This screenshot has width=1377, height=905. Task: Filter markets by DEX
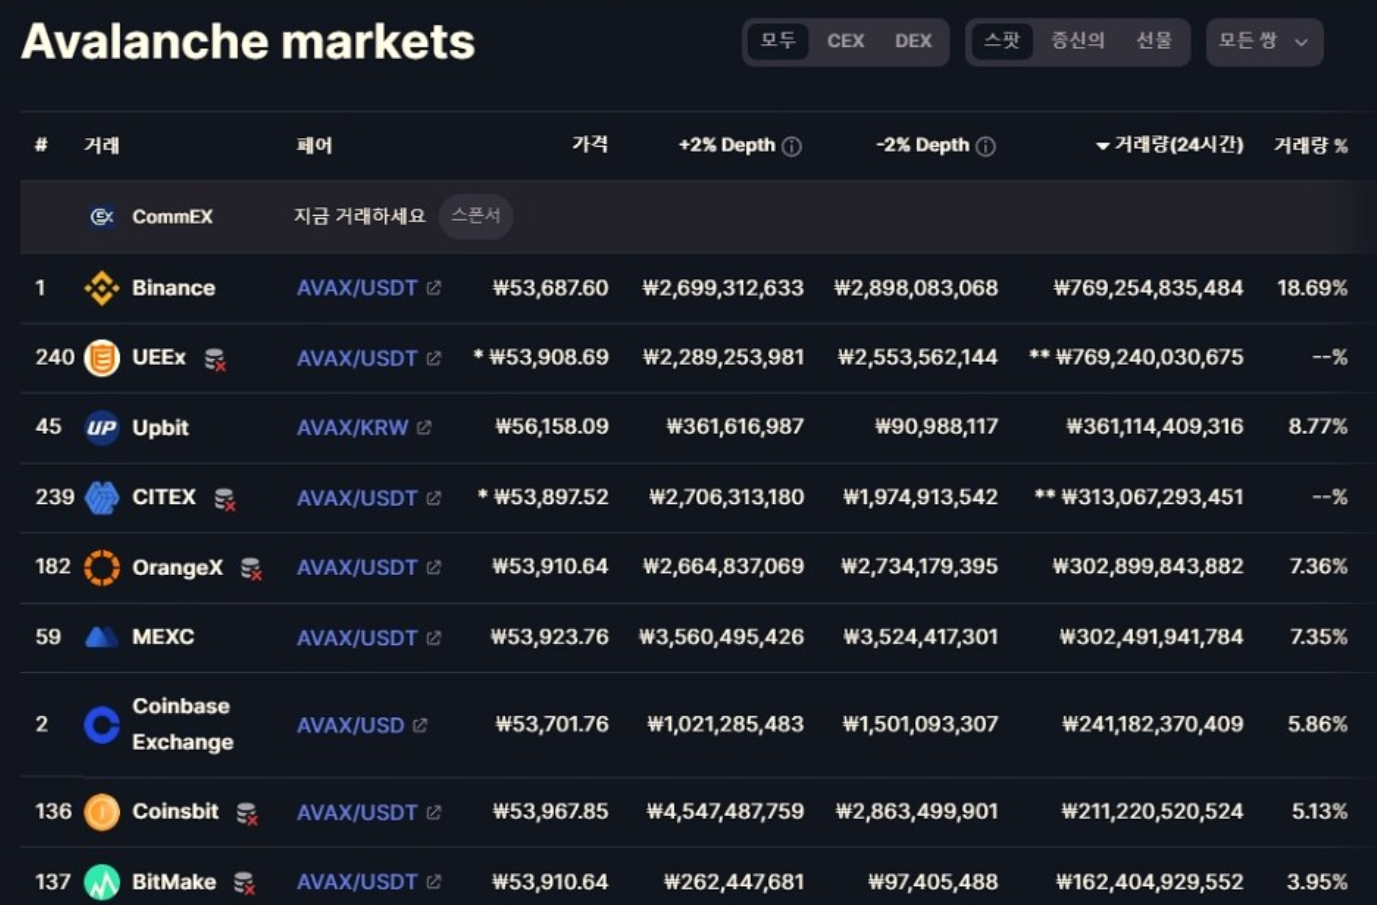913,41
